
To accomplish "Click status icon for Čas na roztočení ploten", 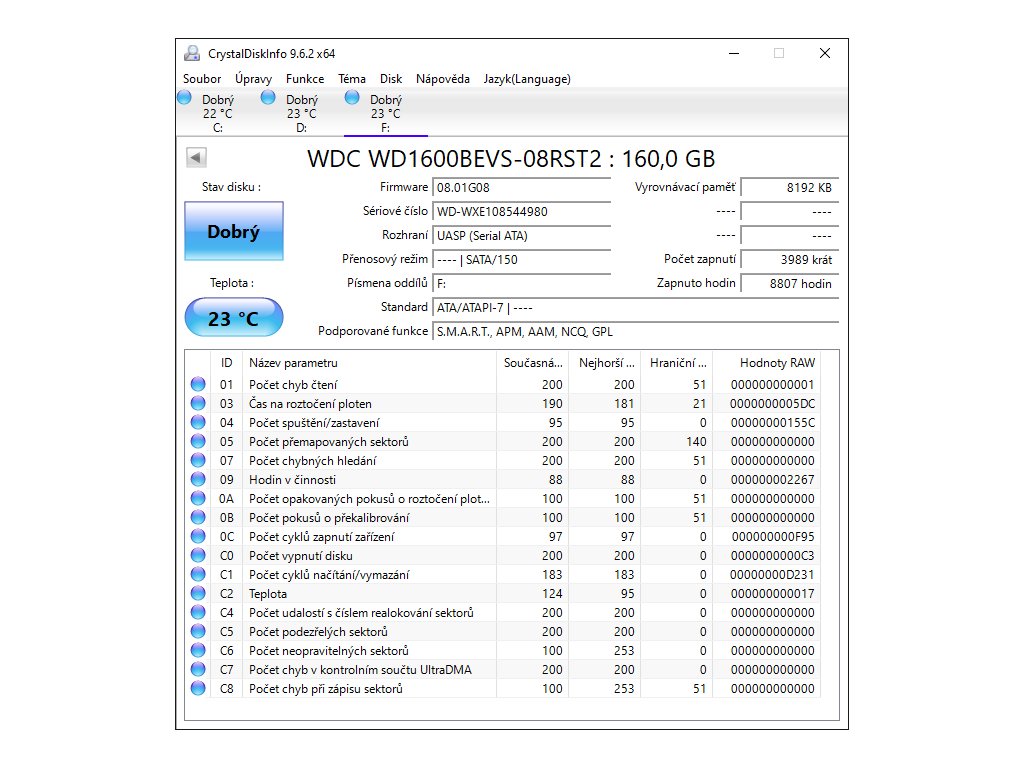I will pos(198,403).
